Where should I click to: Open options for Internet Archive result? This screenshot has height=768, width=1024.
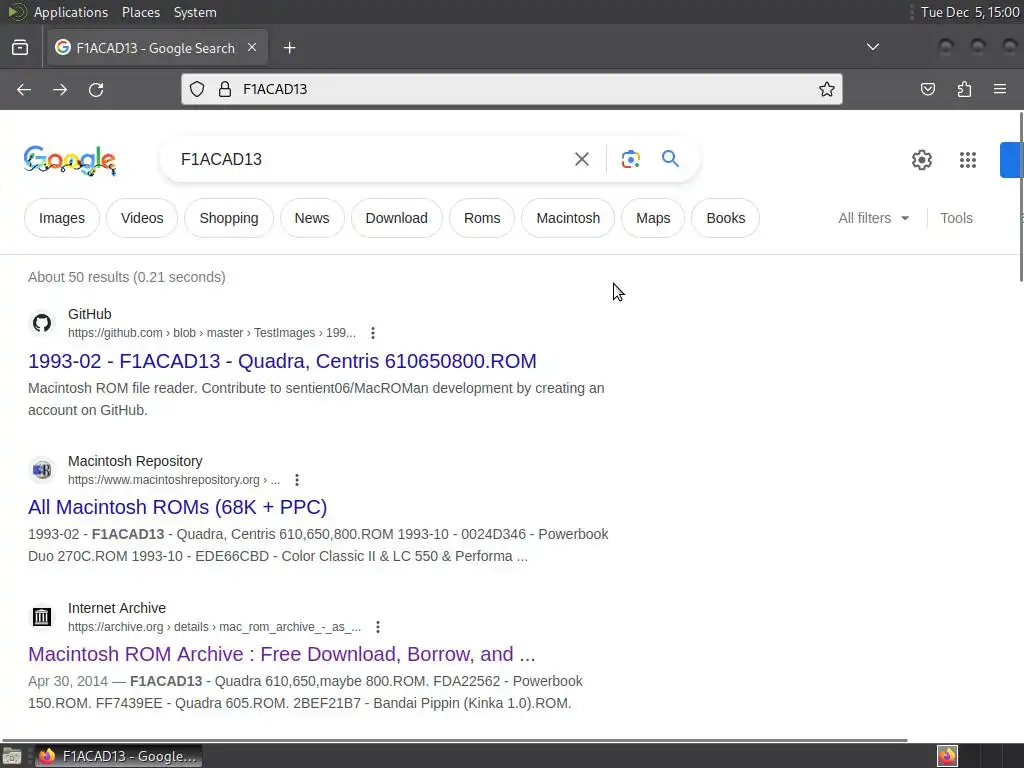pos(378,627)
